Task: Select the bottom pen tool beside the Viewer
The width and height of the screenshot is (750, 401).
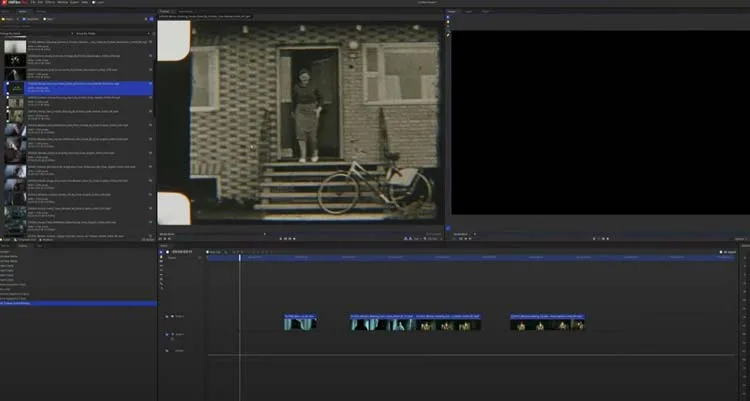Action: [x=448, y=35]
